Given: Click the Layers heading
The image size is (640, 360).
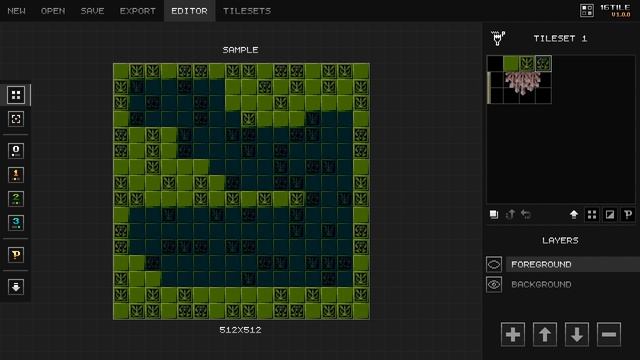Looking at the screenshot, I should [x=560, y=240].
